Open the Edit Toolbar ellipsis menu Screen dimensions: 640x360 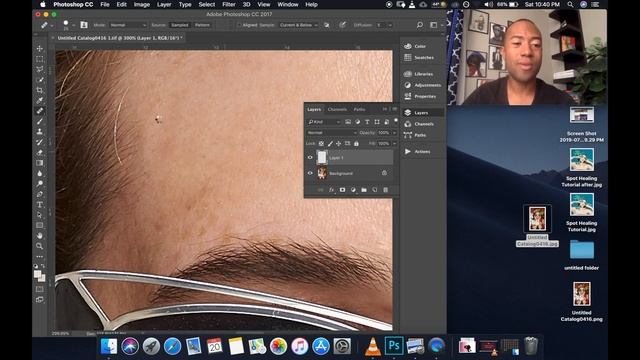click(40, 256)
